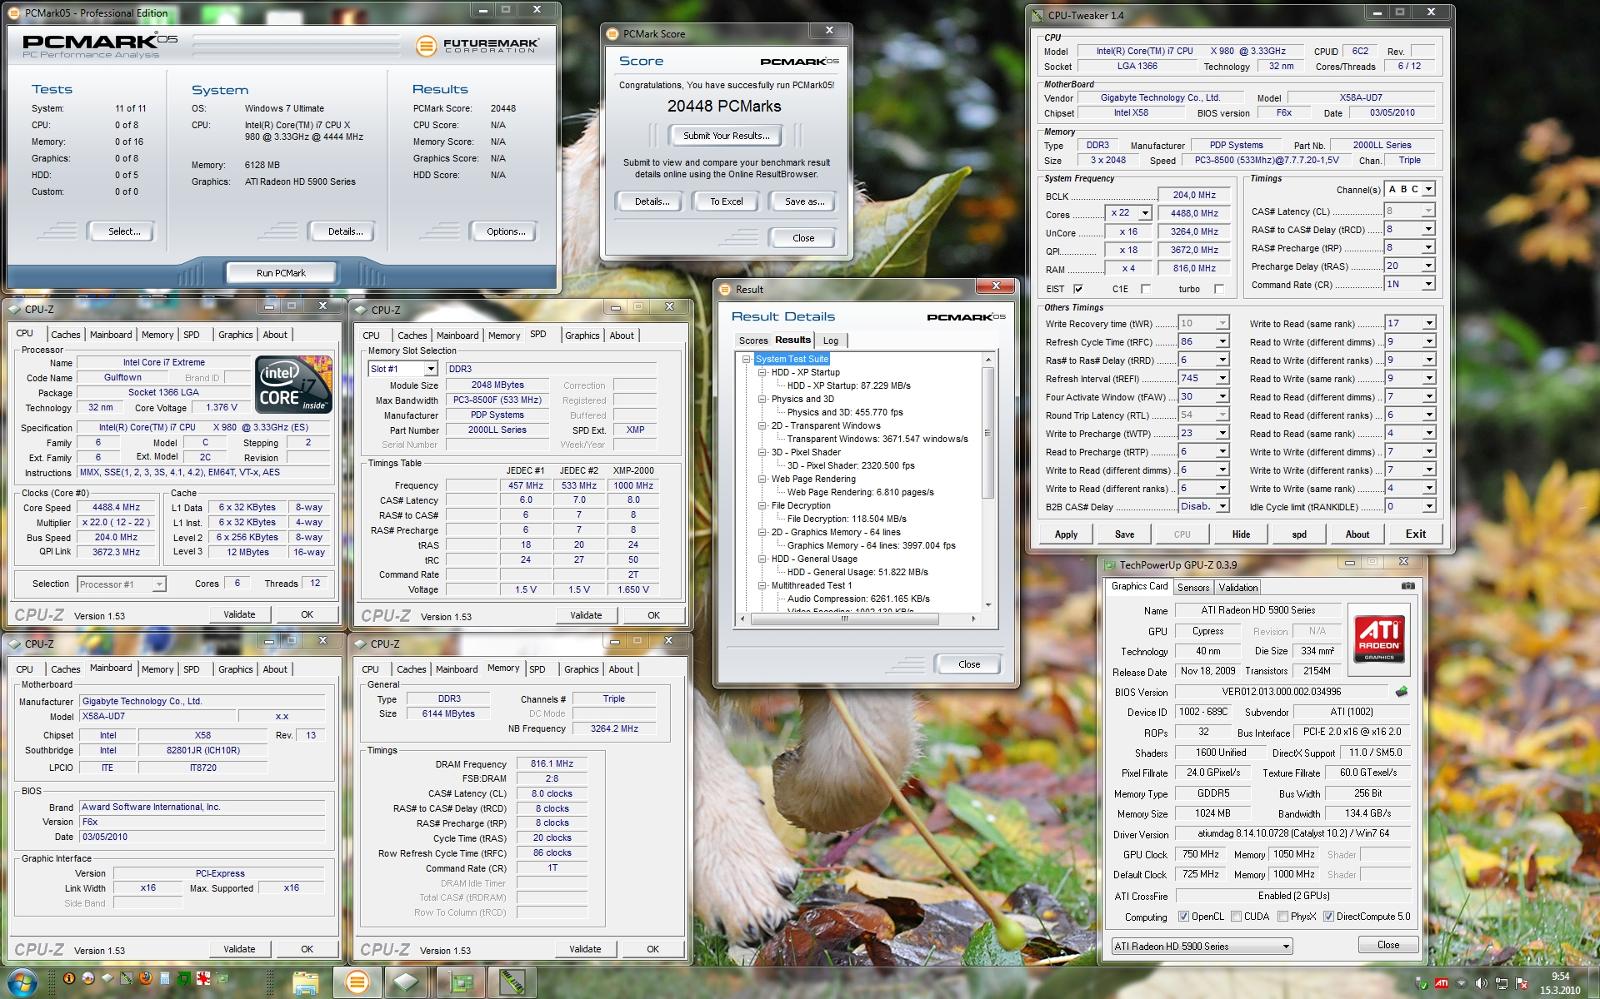This screenshot has height=999, width=1600.
Task: Click the Futuremark logo in PCMark05
Action: click(477, 45)
